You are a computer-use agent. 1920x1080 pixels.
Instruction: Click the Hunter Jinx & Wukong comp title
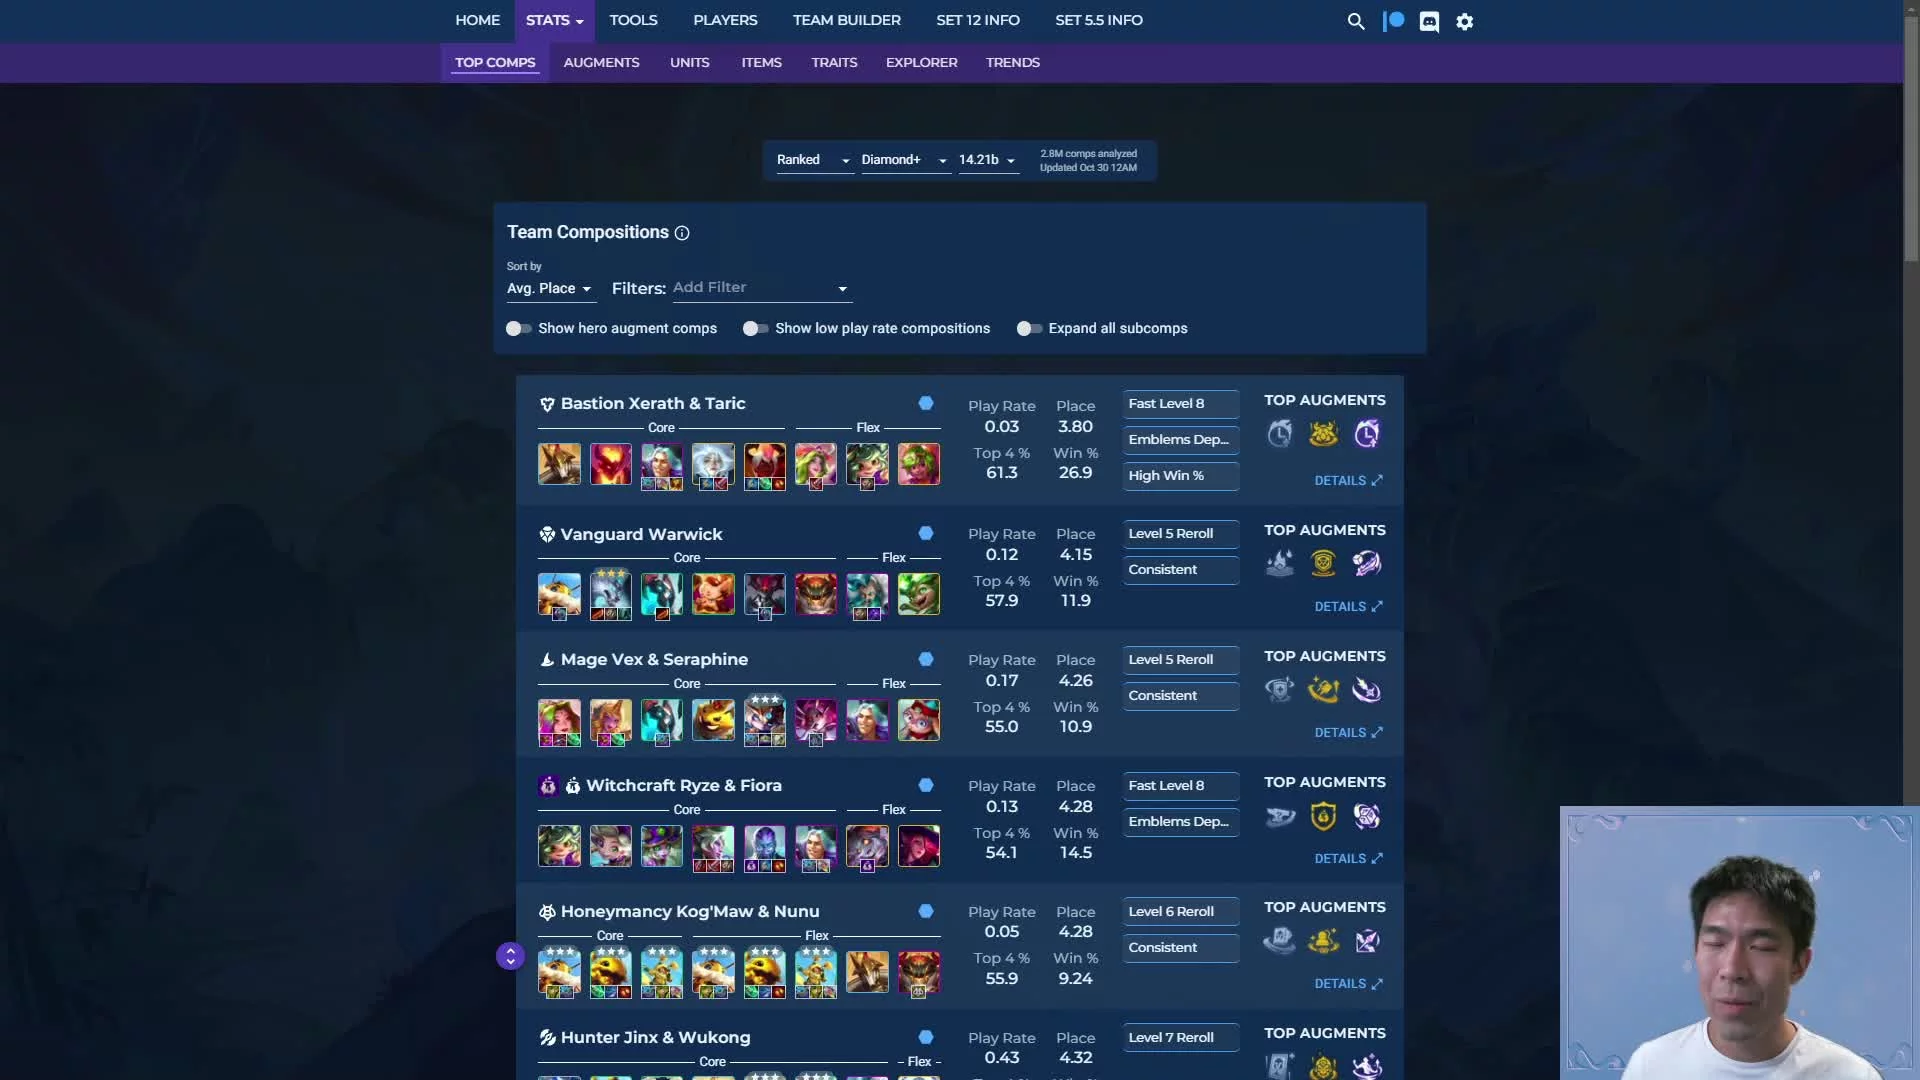pos(655,1038)
